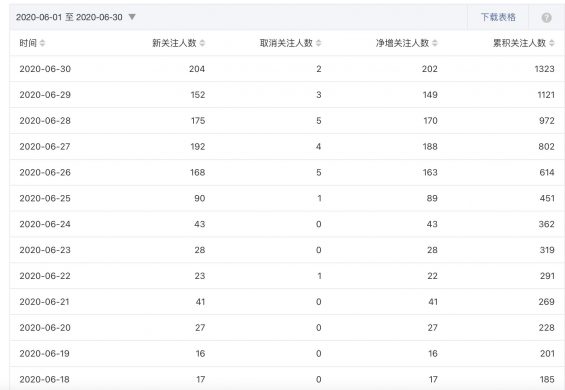Select the 2020-06-25 date cell

tap(45, 198)
